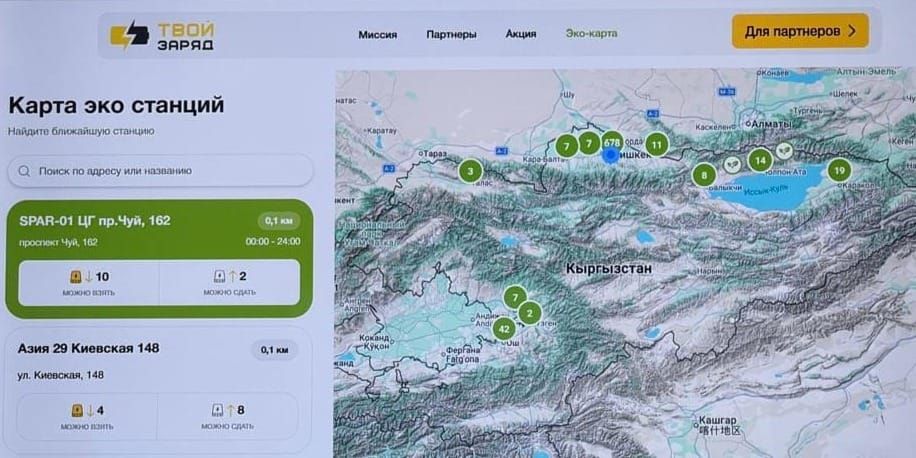Click the Можно сдать label under 2

tap(230, 292)
